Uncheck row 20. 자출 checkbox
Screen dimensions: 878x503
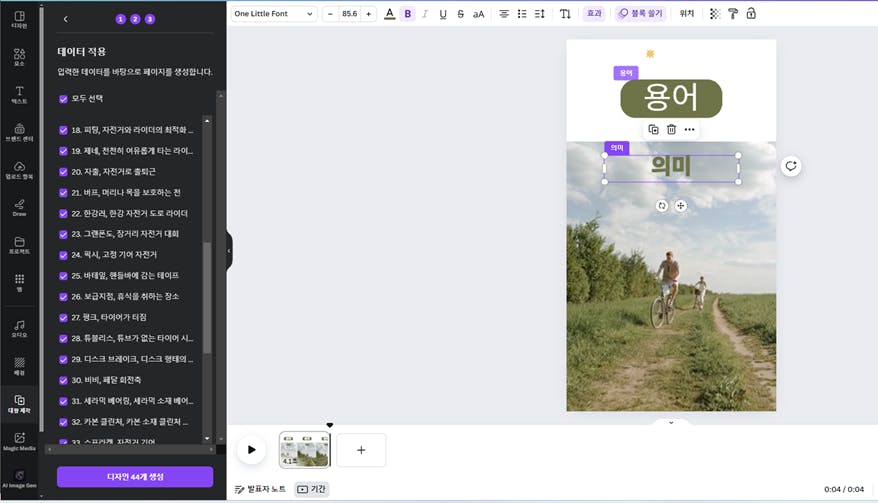63,171
